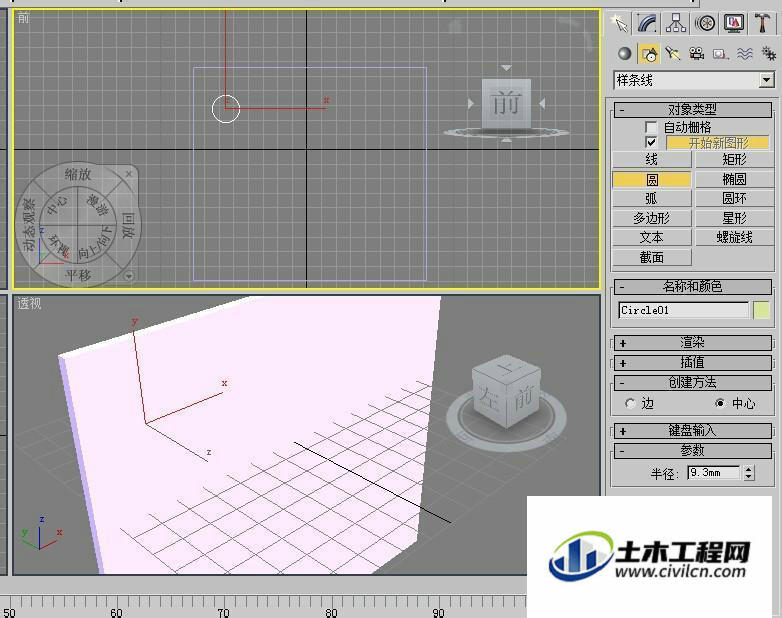Choose 漫游 on the steering wheel
This screenshot has height=618, width=782.
(98, 204)
